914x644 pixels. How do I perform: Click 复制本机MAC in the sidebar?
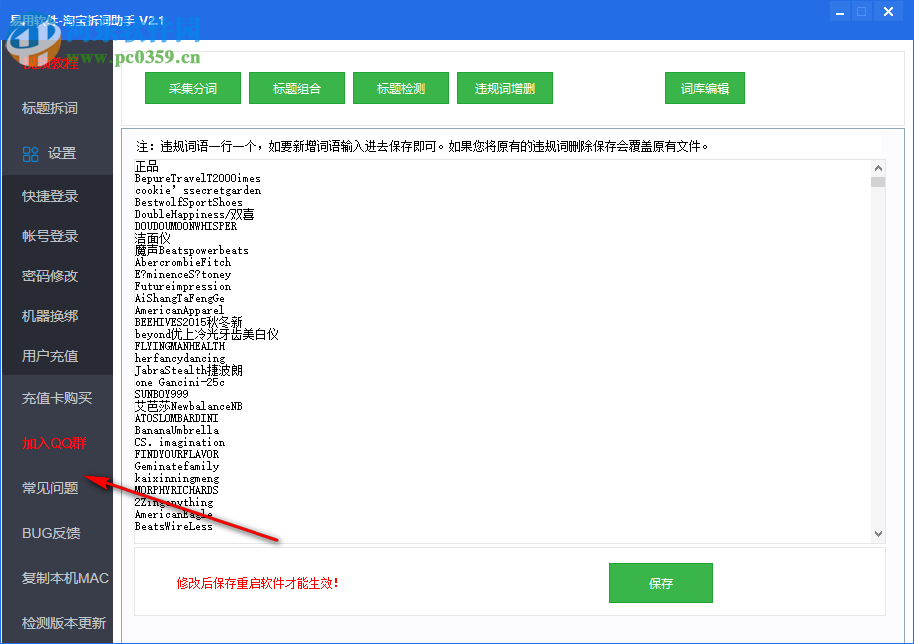65,578
